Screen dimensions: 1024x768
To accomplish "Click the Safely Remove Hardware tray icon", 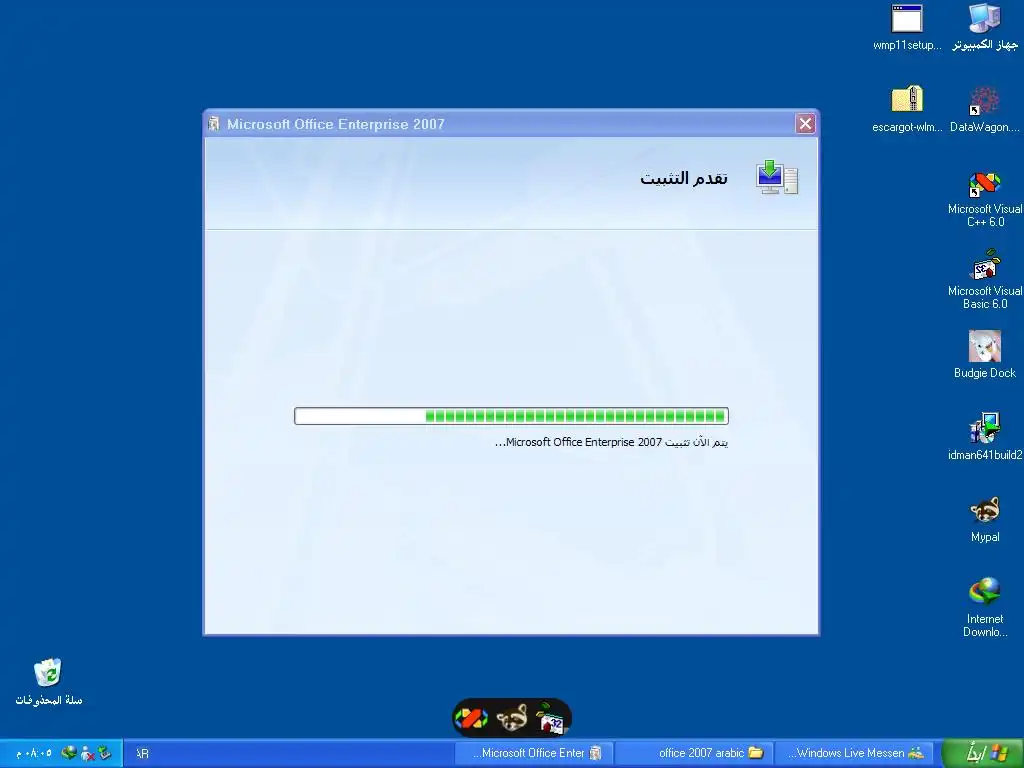I will point(104,753).
